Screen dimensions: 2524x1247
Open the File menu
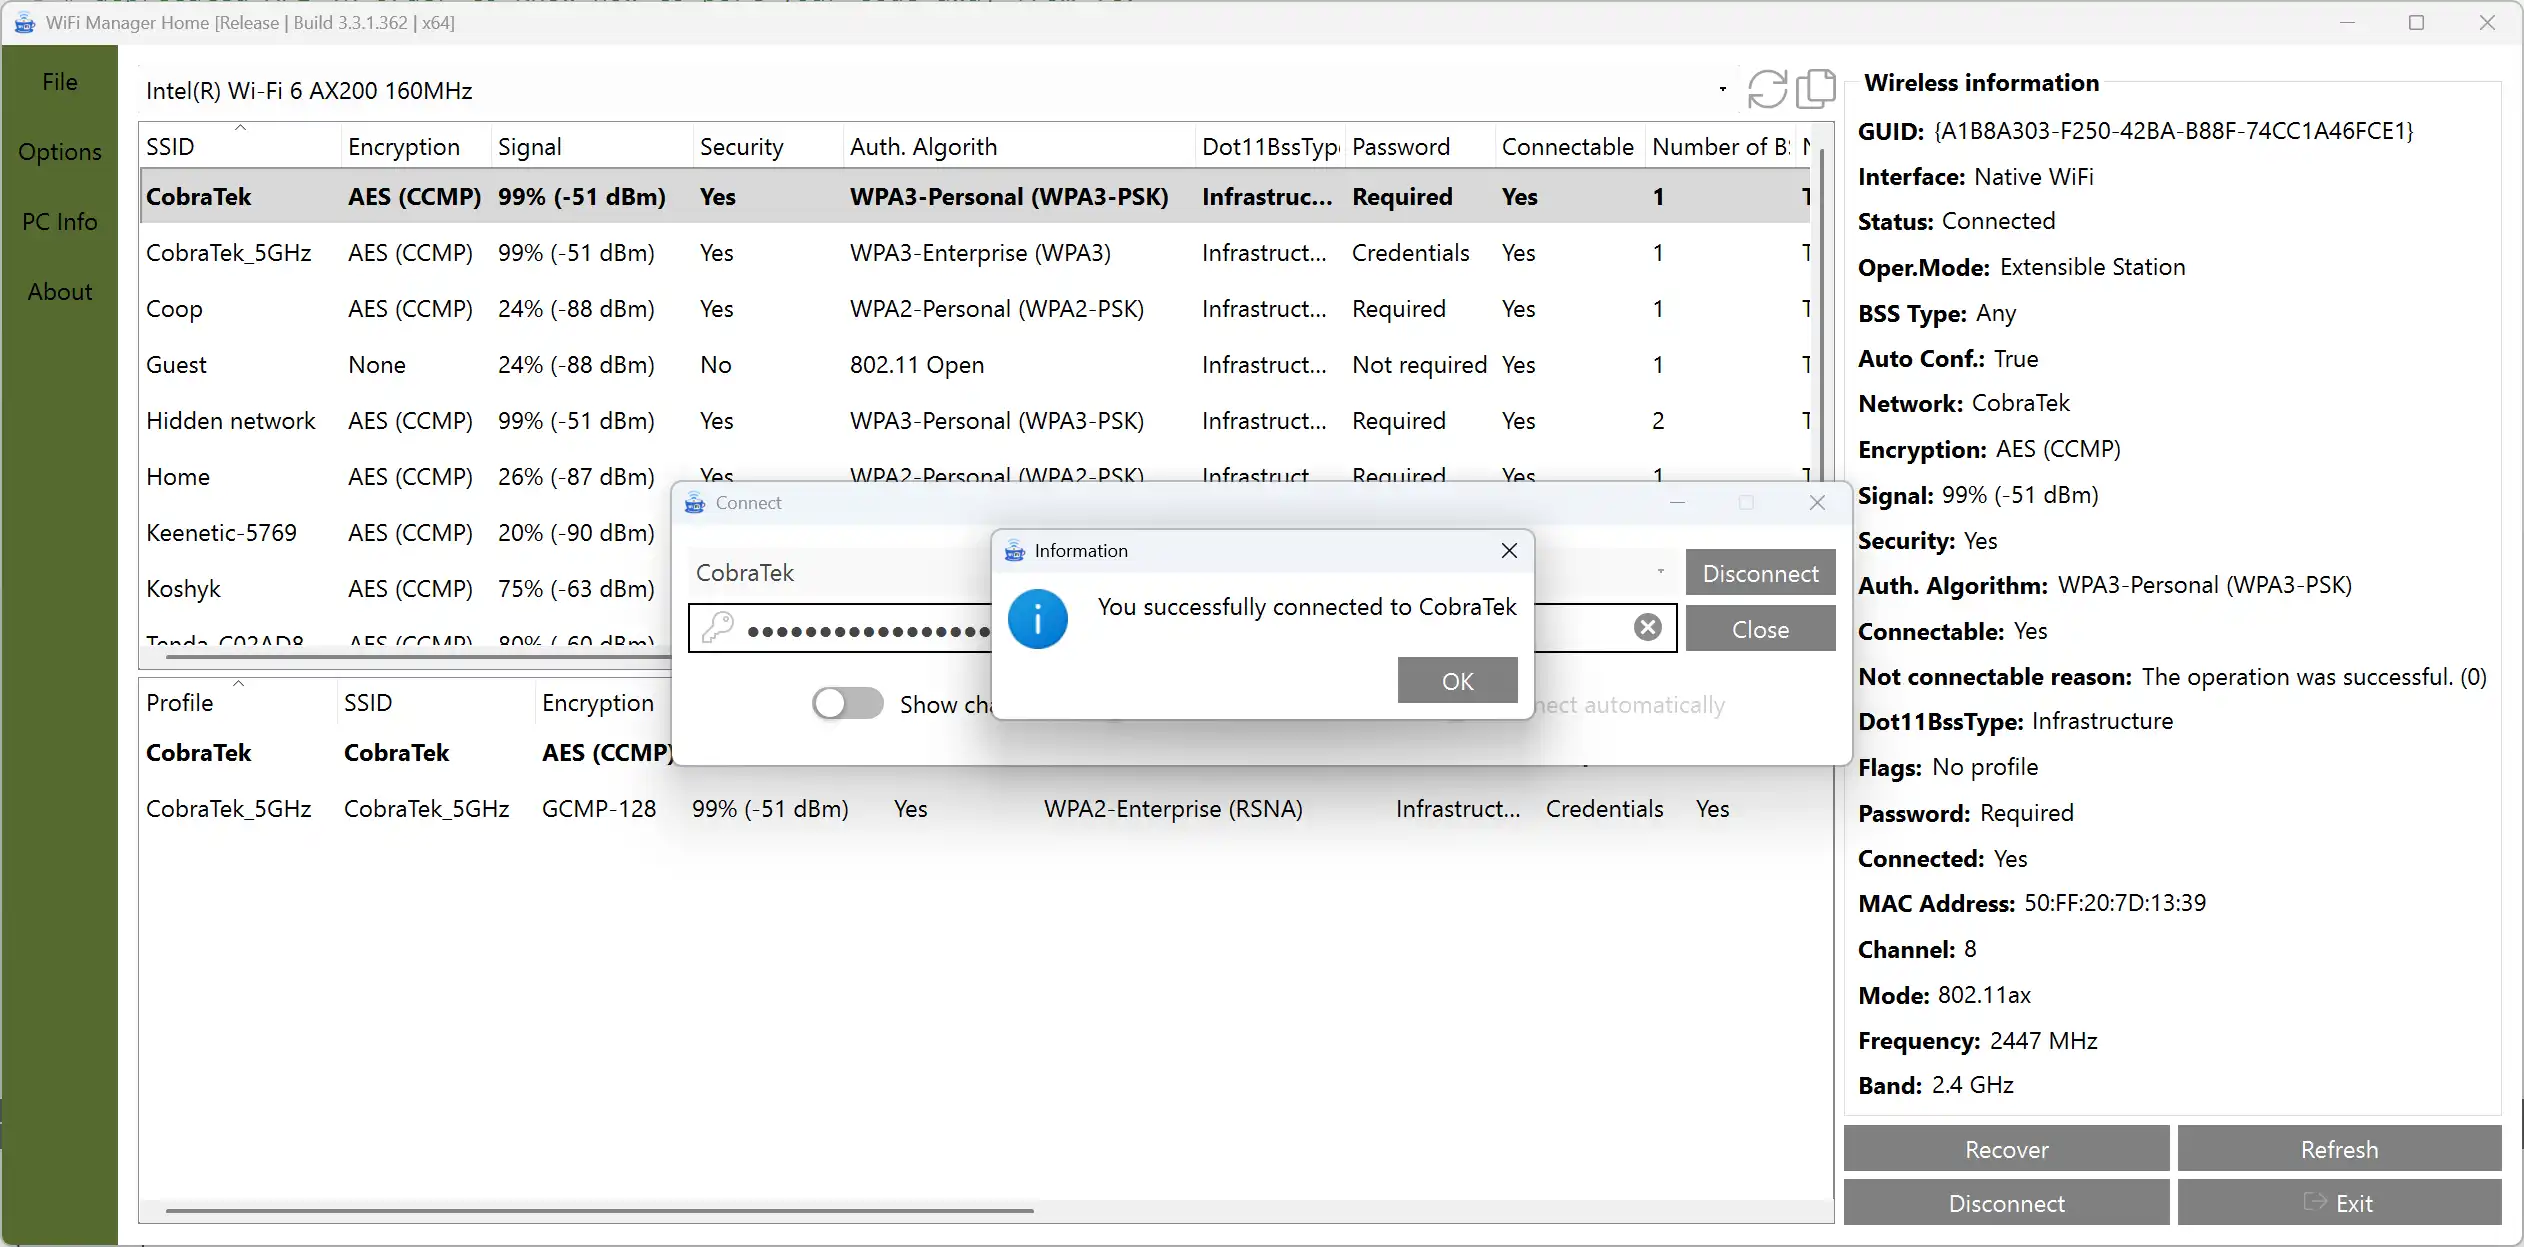[60, 82]
